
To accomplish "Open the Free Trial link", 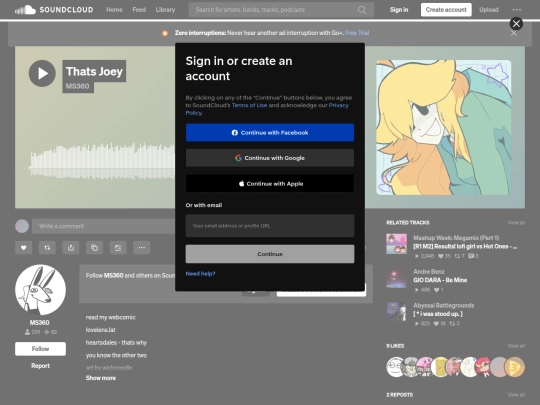I will point(357,33).
